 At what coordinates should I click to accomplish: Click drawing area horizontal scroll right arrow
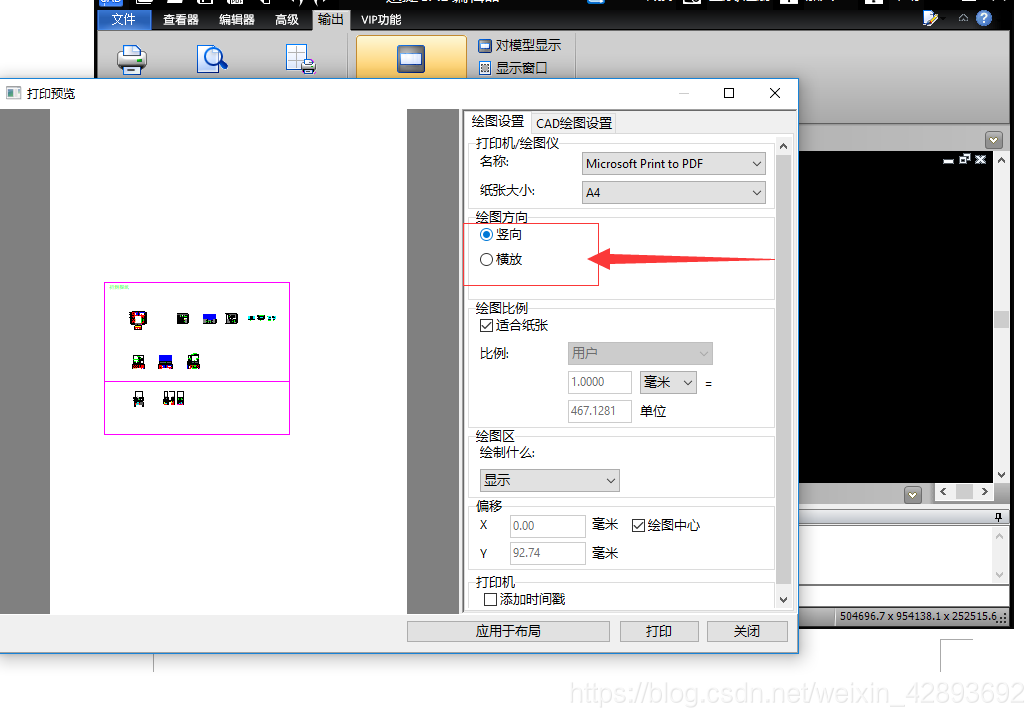click(x=985, y=492)
